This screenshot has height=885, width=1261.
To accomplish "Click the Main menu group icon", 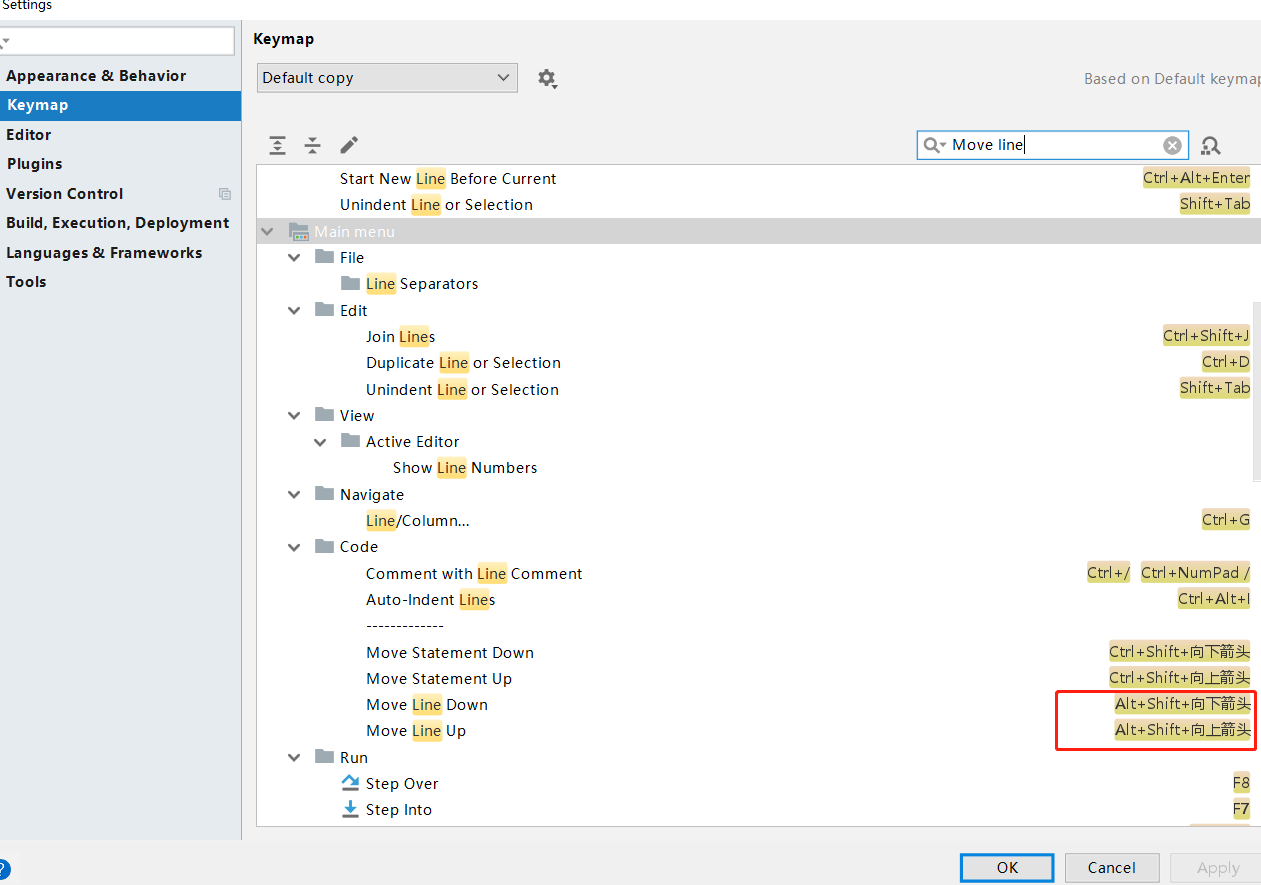I will pos(299,231).
